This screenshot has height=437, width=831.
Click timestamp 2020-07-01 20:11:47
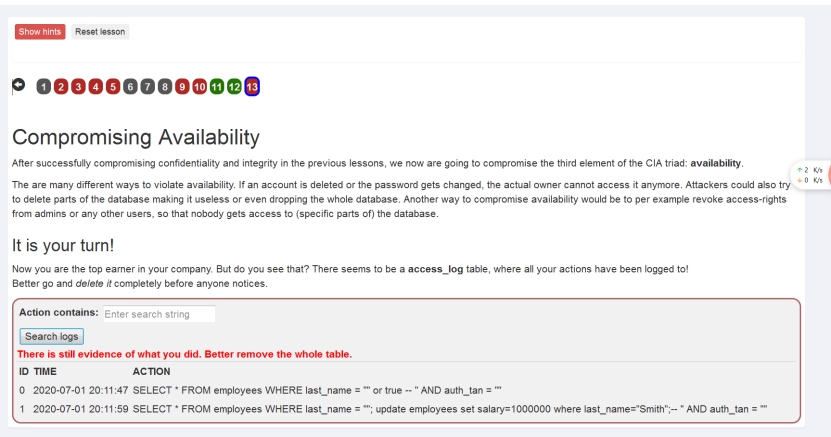coord(81,390)
